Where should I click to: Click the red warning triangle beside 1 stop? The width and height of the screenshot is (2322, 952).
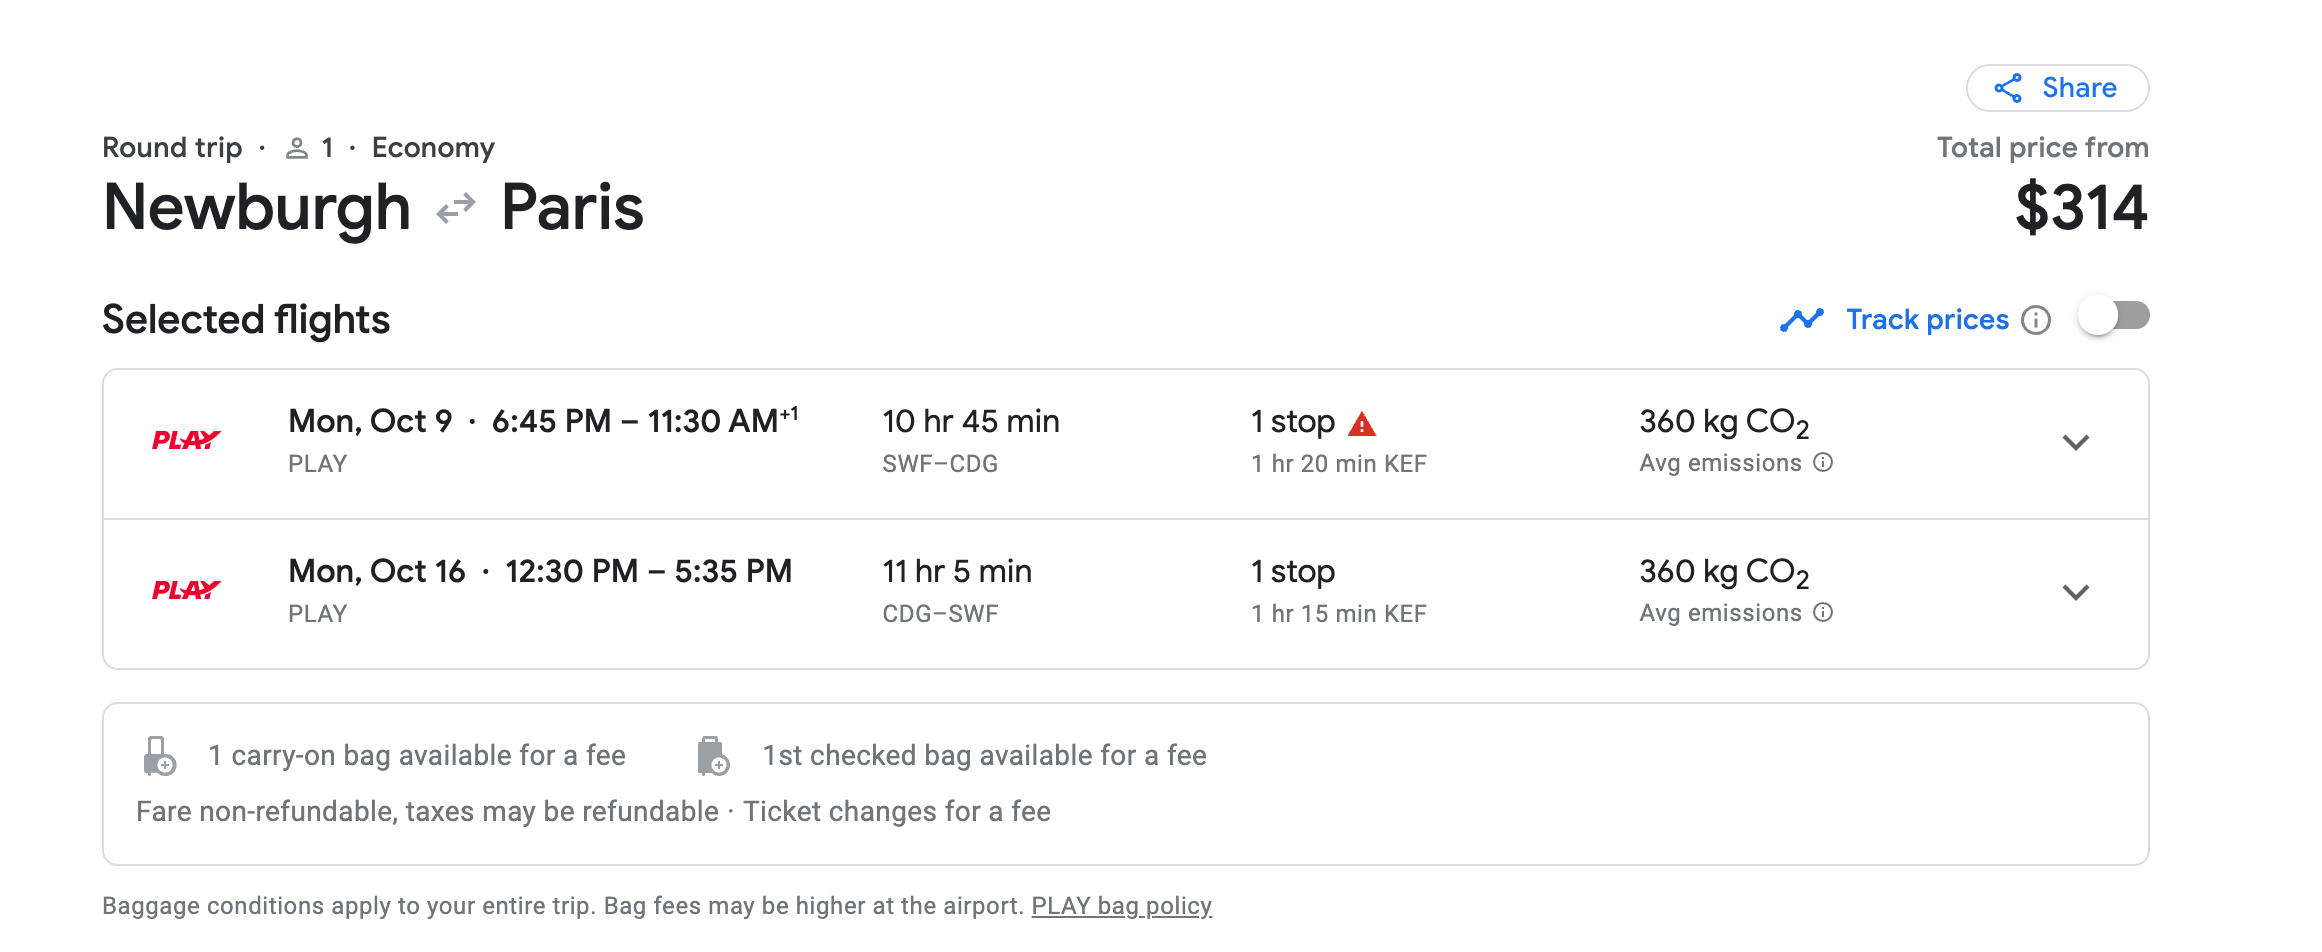pos(1362,424)
